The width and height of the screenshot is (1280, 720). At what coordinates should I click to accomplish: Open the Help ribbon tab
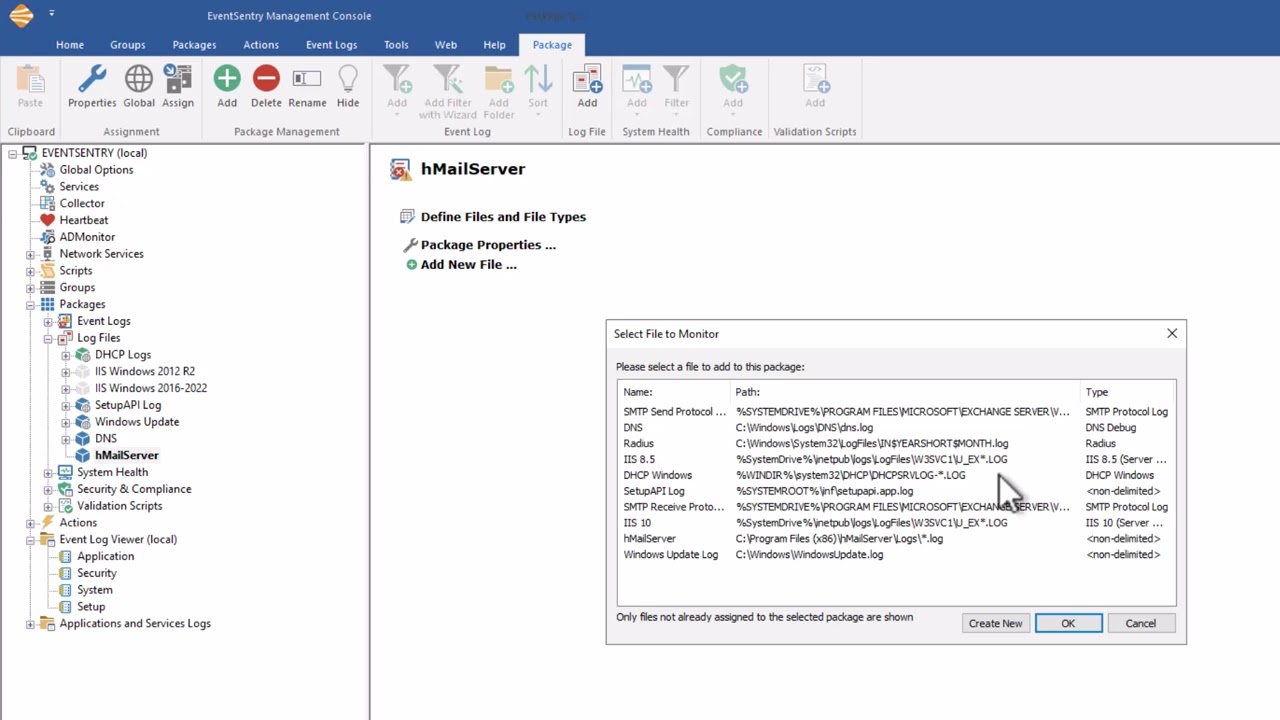click(494, 45)
